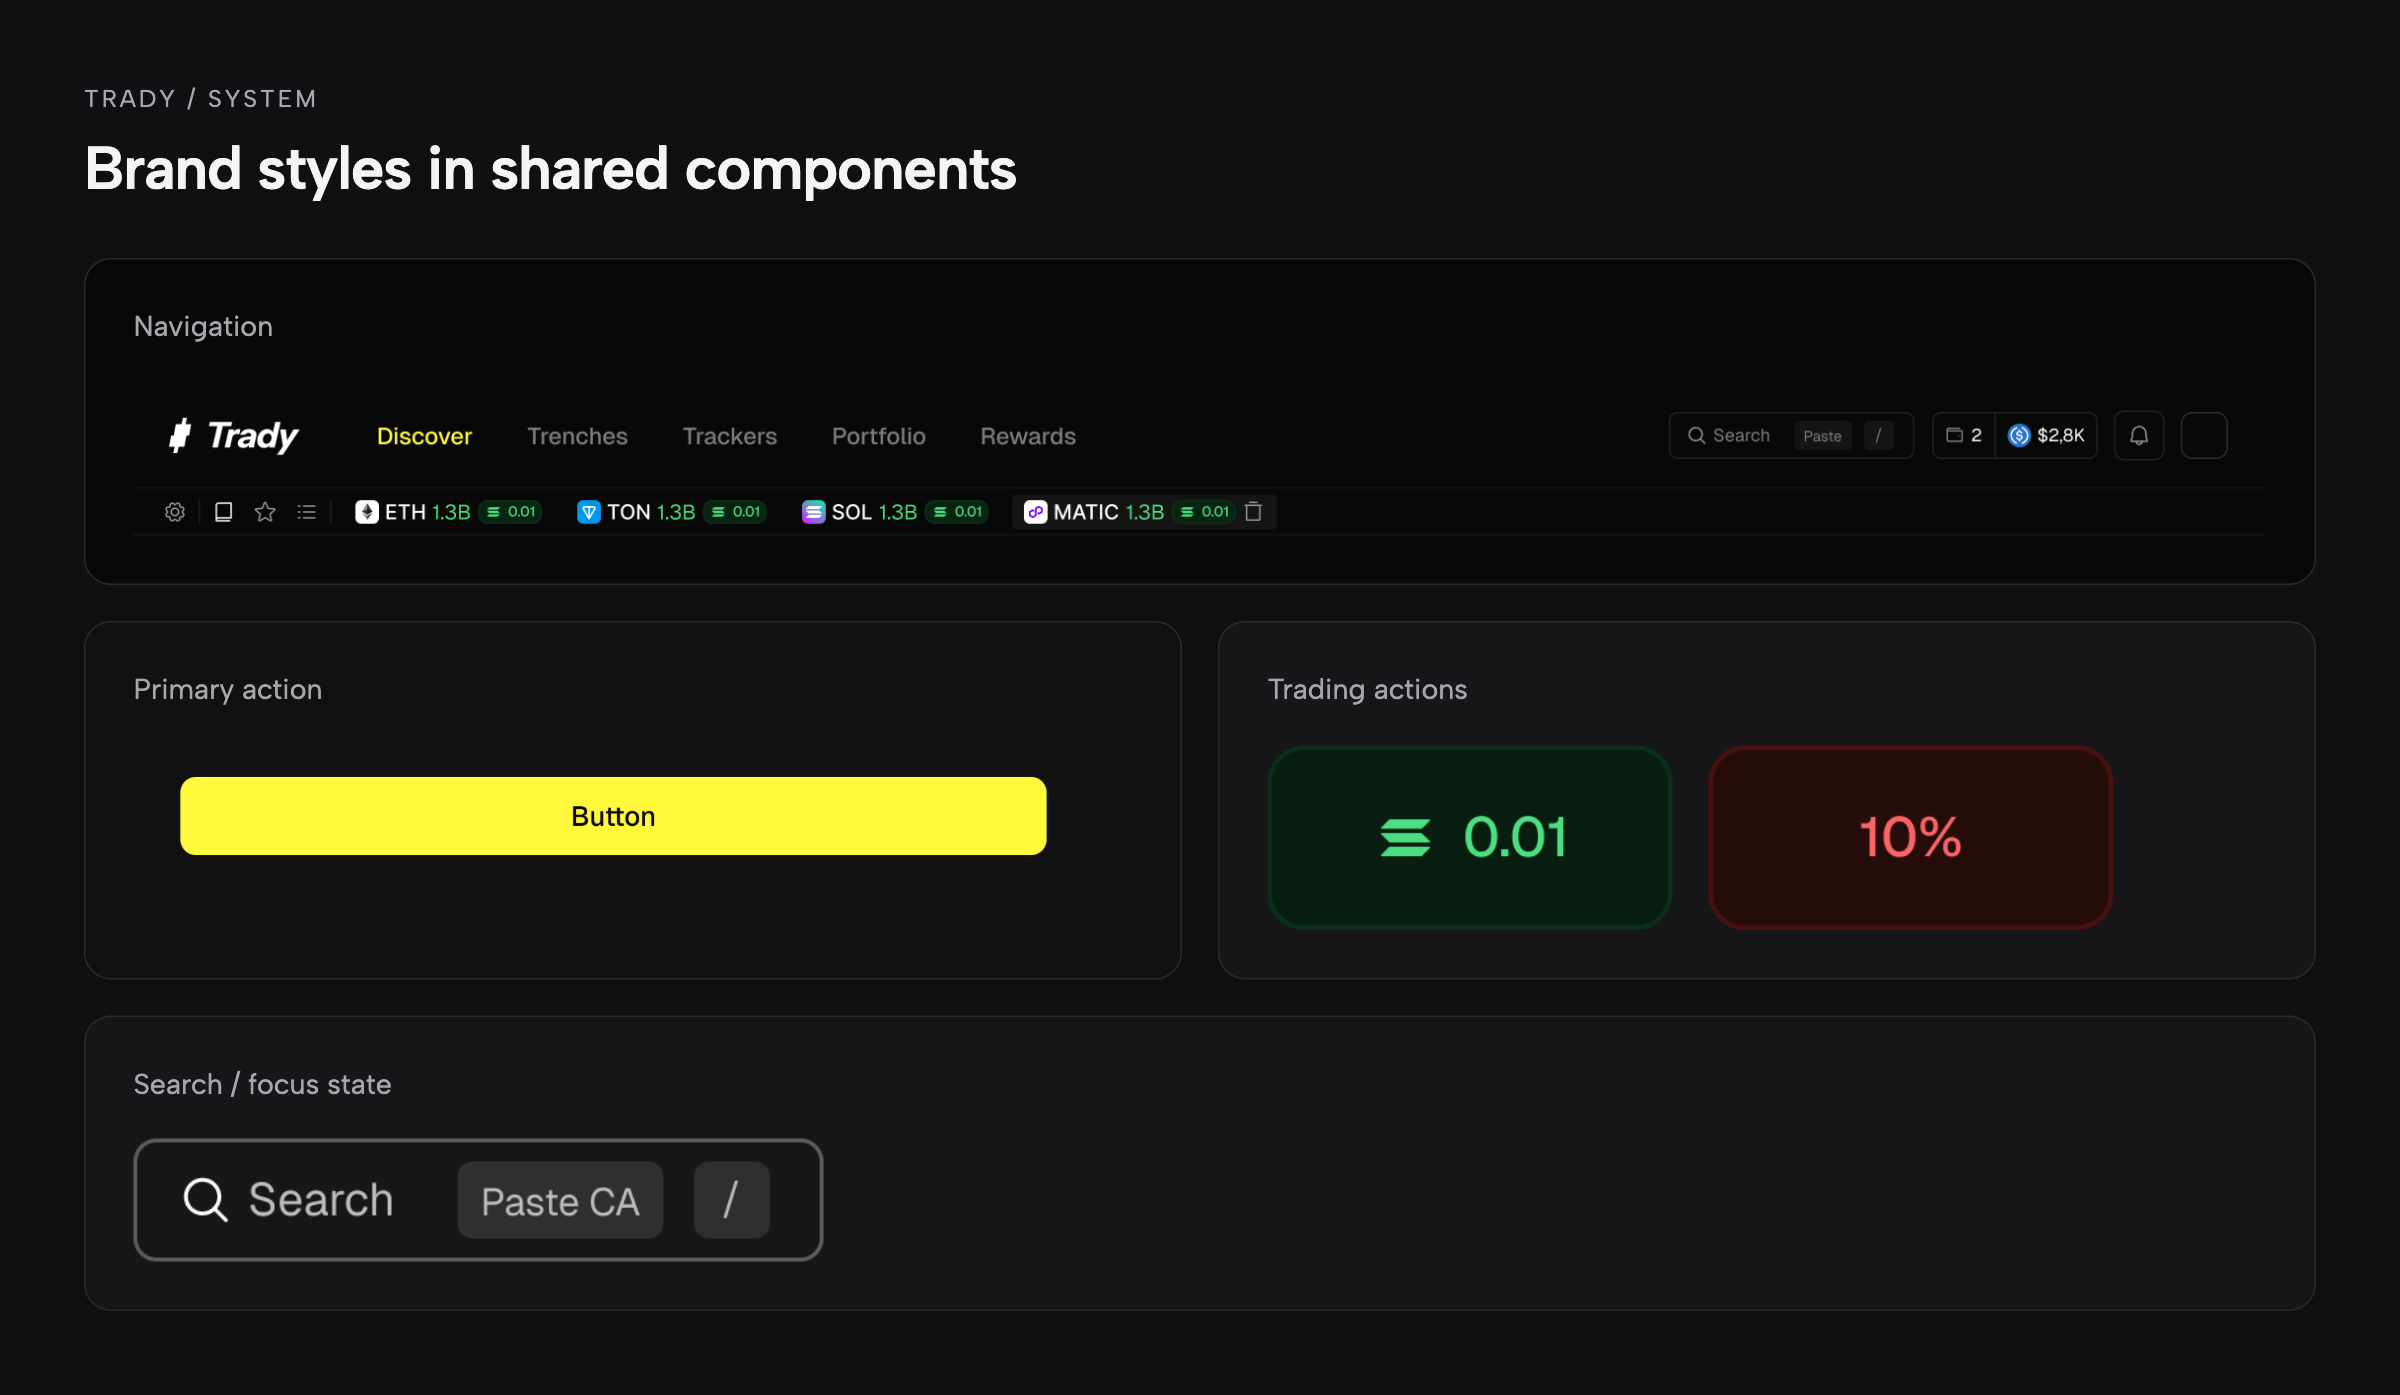This screenshot has height=1395, width=2400.
Task: Click the slash shortcut key in the large search
Action: 731,1200
